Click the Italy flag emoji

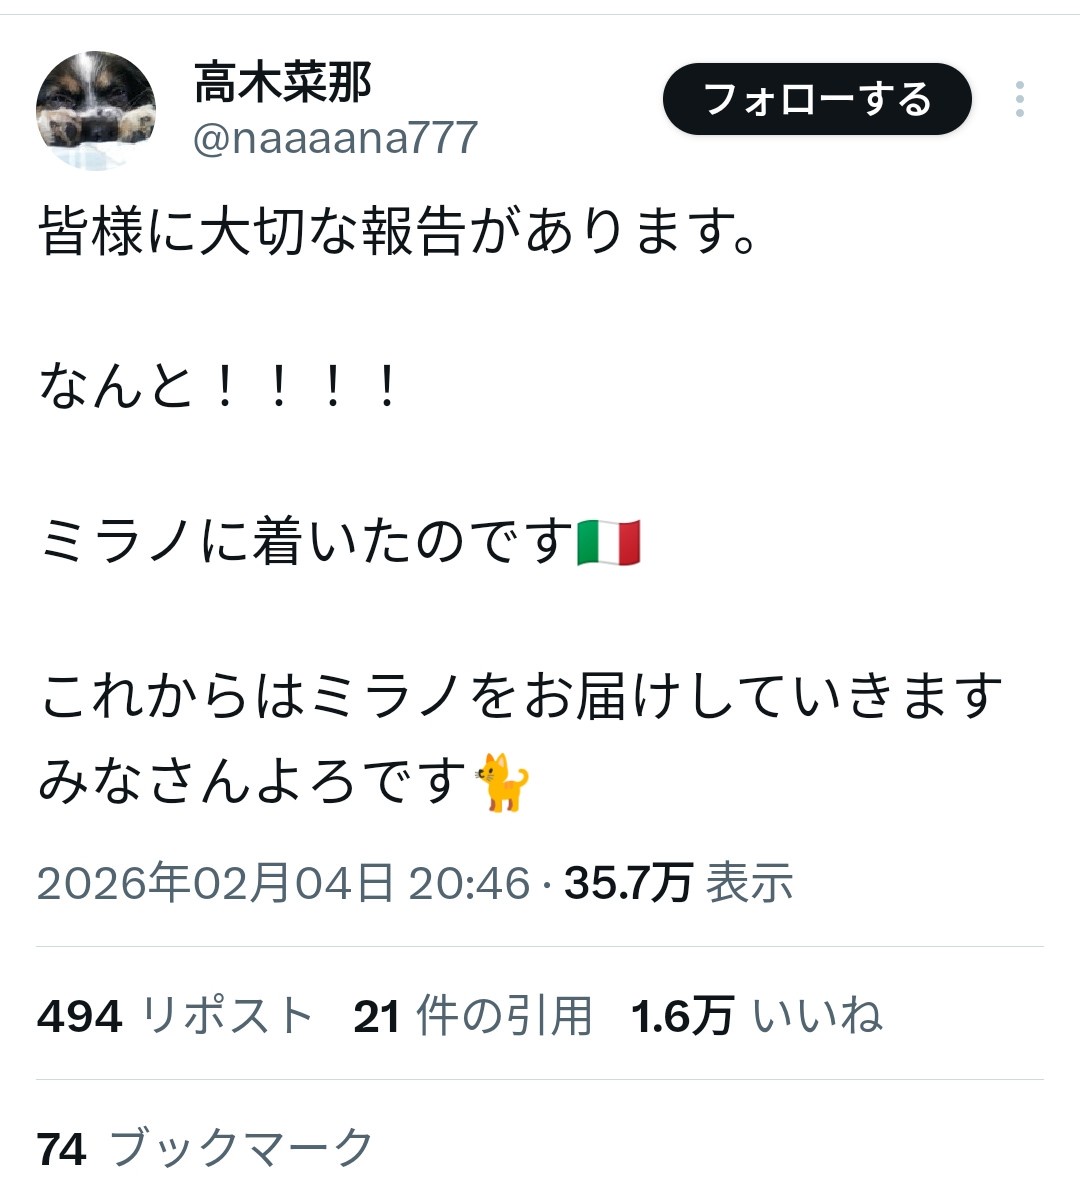(x=609, y=543)
